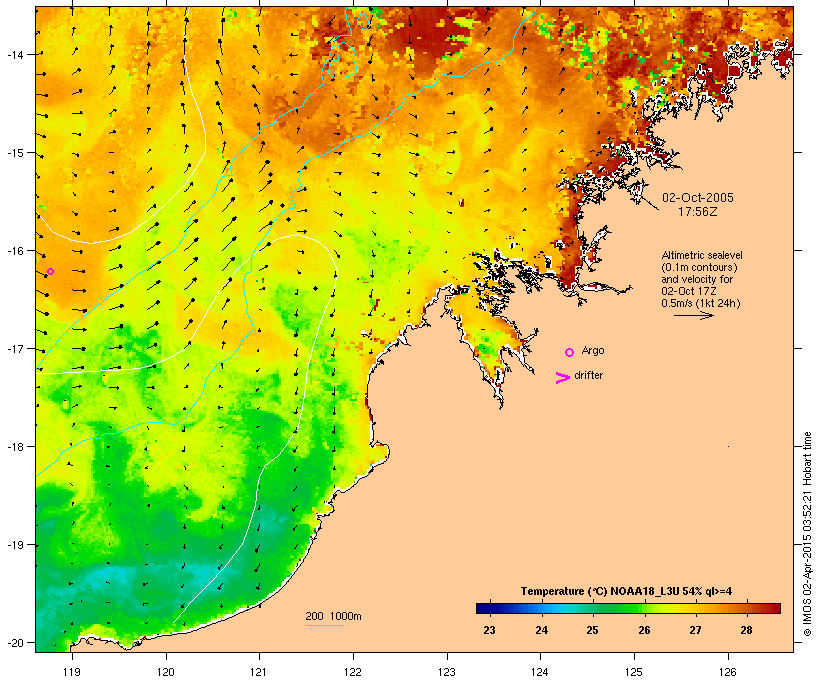This screenshot has height=680, width=820.
Task: Click the '200 1000m' depth label
Action: tap(333, 616)
